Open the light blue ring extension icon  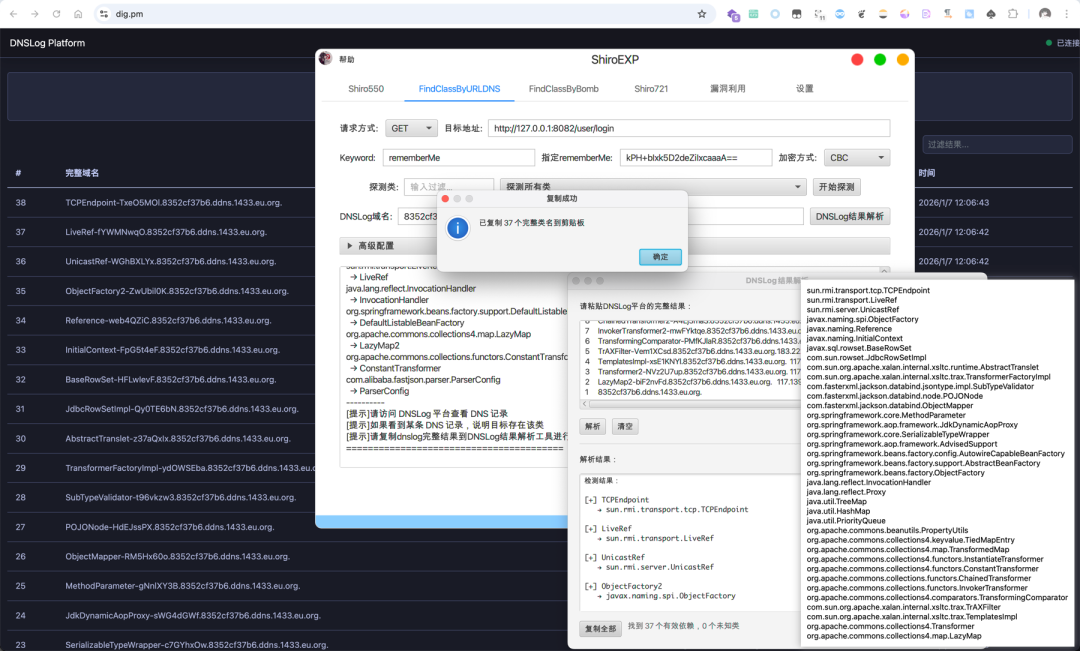pyautogui.click(x=775, y=14)
